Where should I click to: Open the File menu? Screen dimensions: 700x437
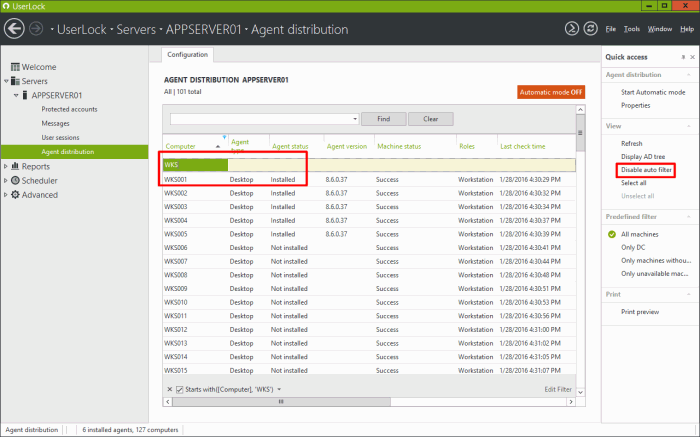coord(610,29)
